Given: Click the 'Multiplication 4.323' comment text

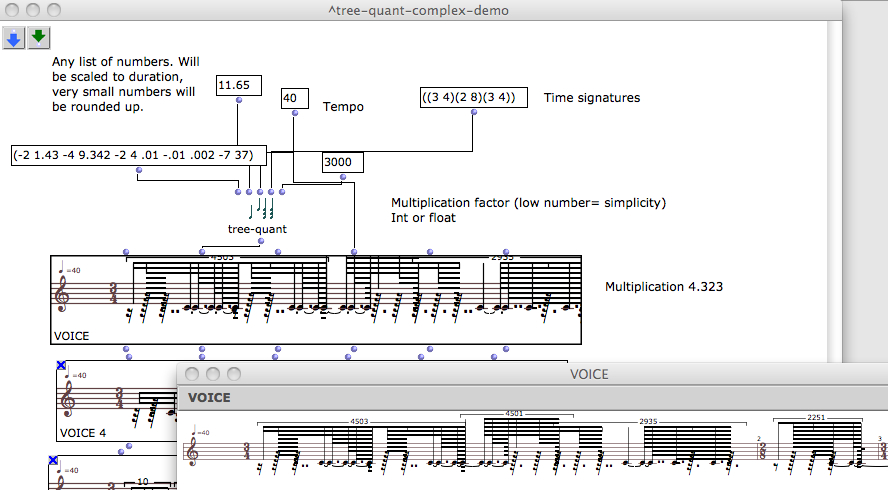Looking at the screenshot, I should tap(664, 287).
